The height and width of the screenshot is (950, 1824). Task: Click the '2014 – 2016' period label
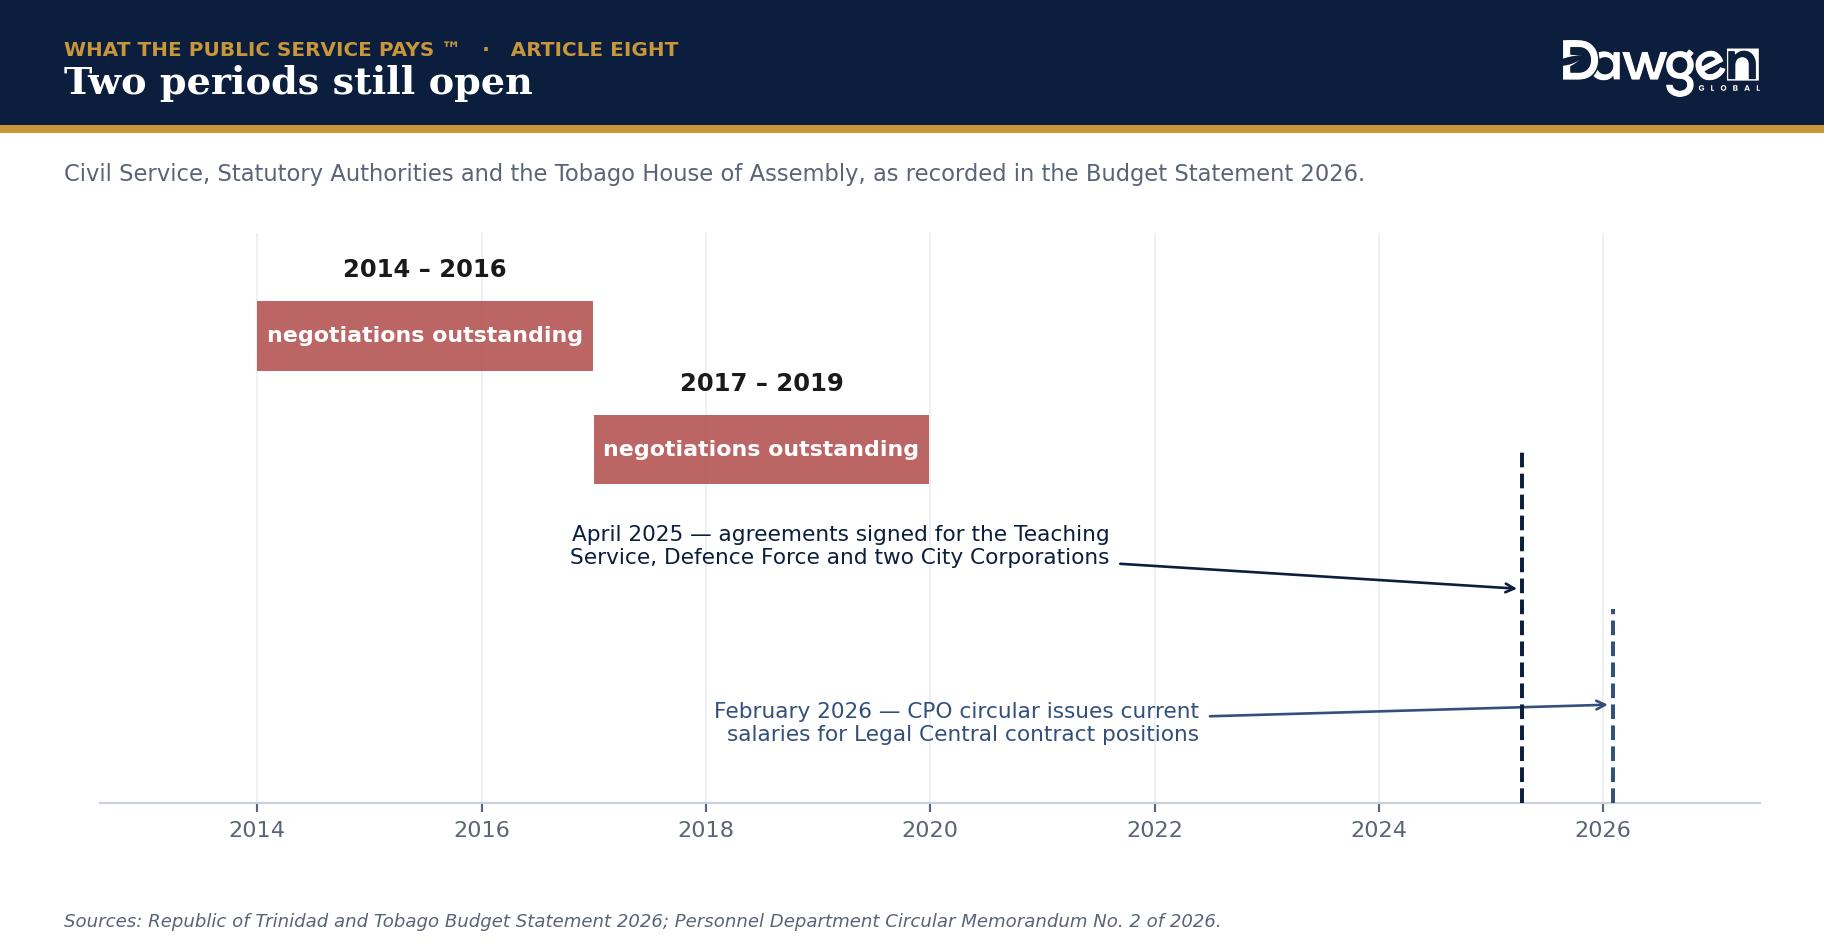pos(425,270)
